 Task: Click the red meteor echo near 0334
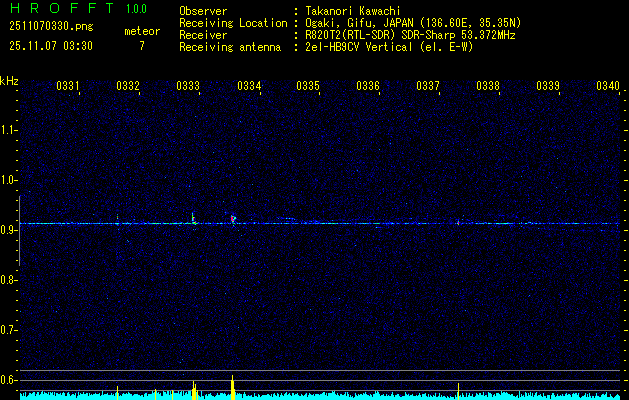click(233, 219)
